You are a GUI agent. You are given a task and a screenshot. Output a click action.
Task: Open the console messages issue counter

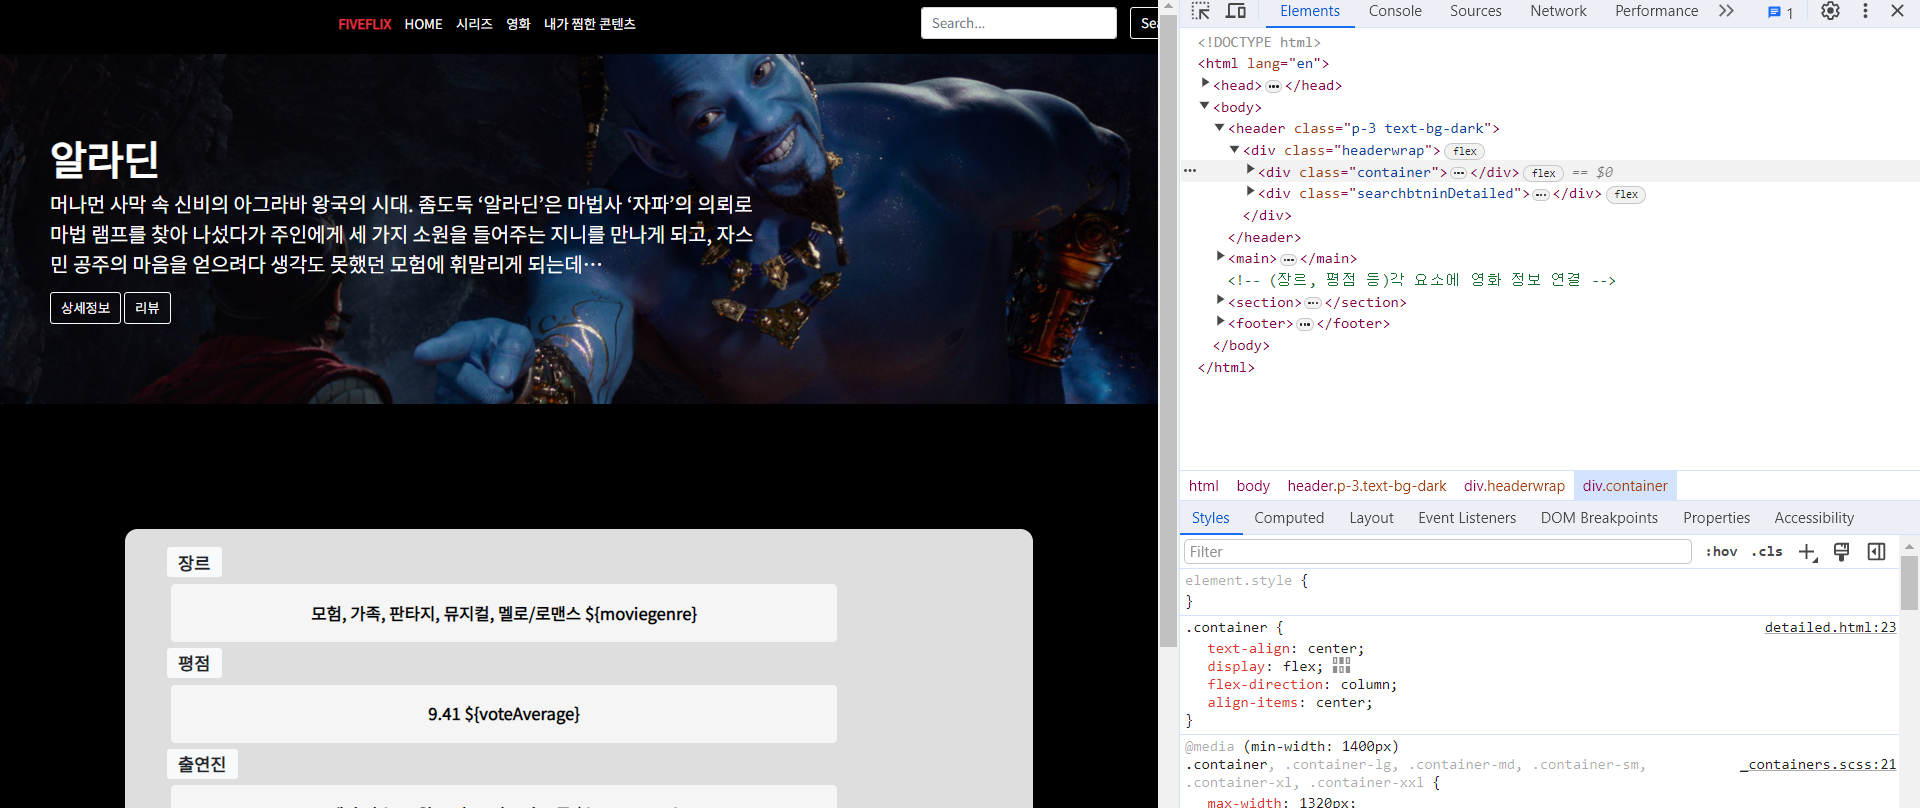1780,12
